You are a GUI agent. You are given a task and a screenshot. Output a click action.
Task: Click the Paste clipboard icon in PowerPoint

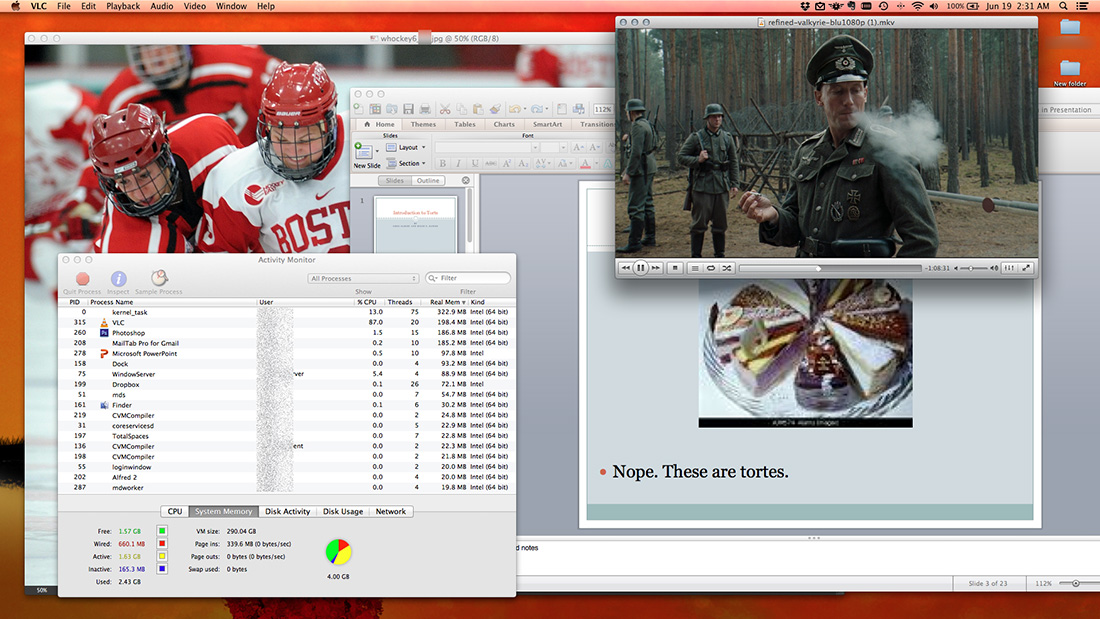pos(478,109)
